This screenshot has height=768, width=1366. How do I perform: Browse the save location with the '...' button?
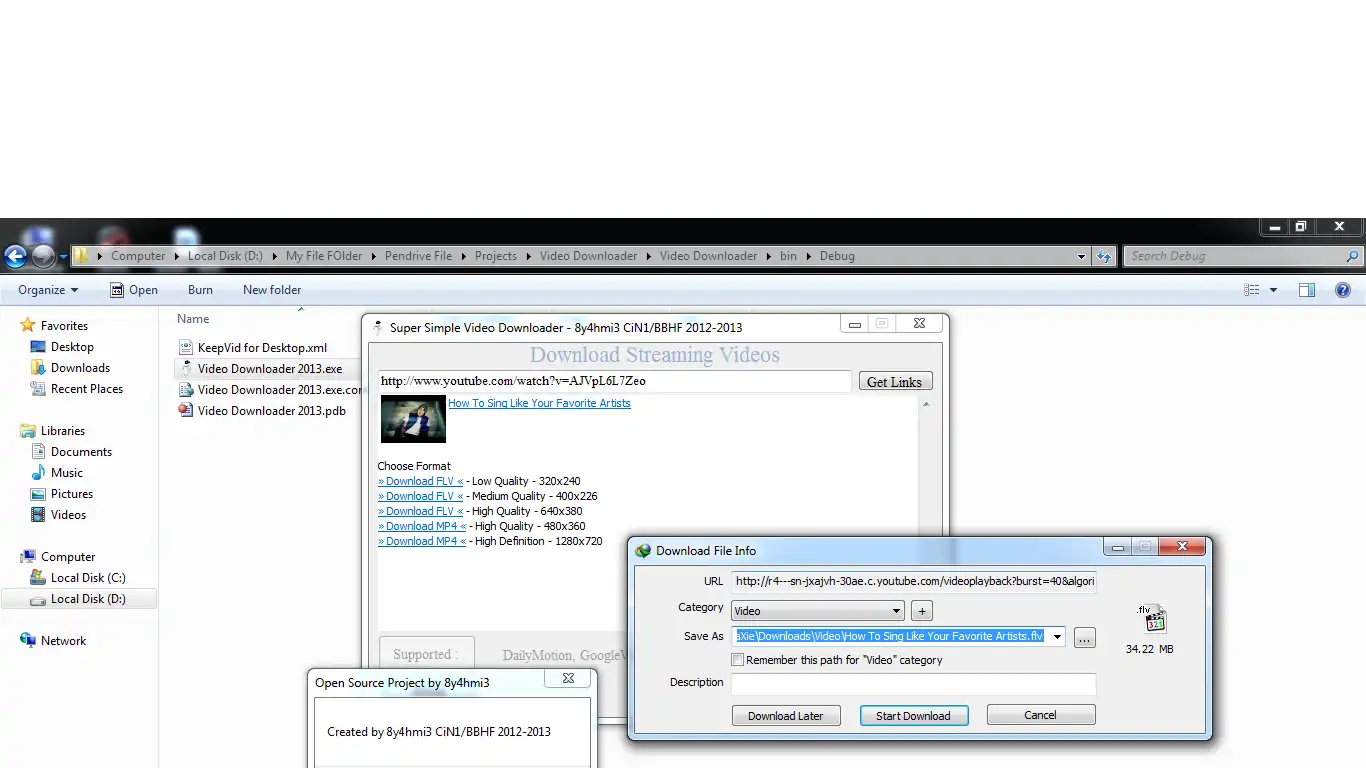tap(1085, 637)
